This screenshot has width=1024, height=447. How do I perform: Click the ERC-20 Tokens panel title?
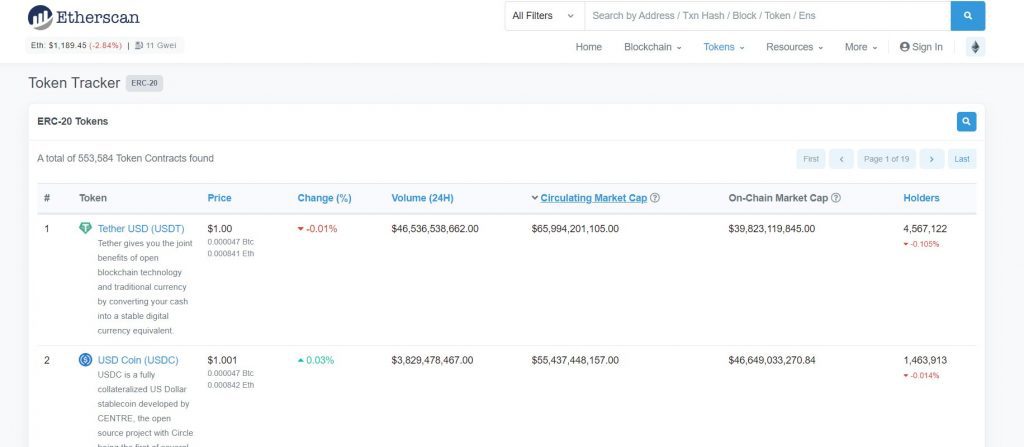tap(72, 122)
